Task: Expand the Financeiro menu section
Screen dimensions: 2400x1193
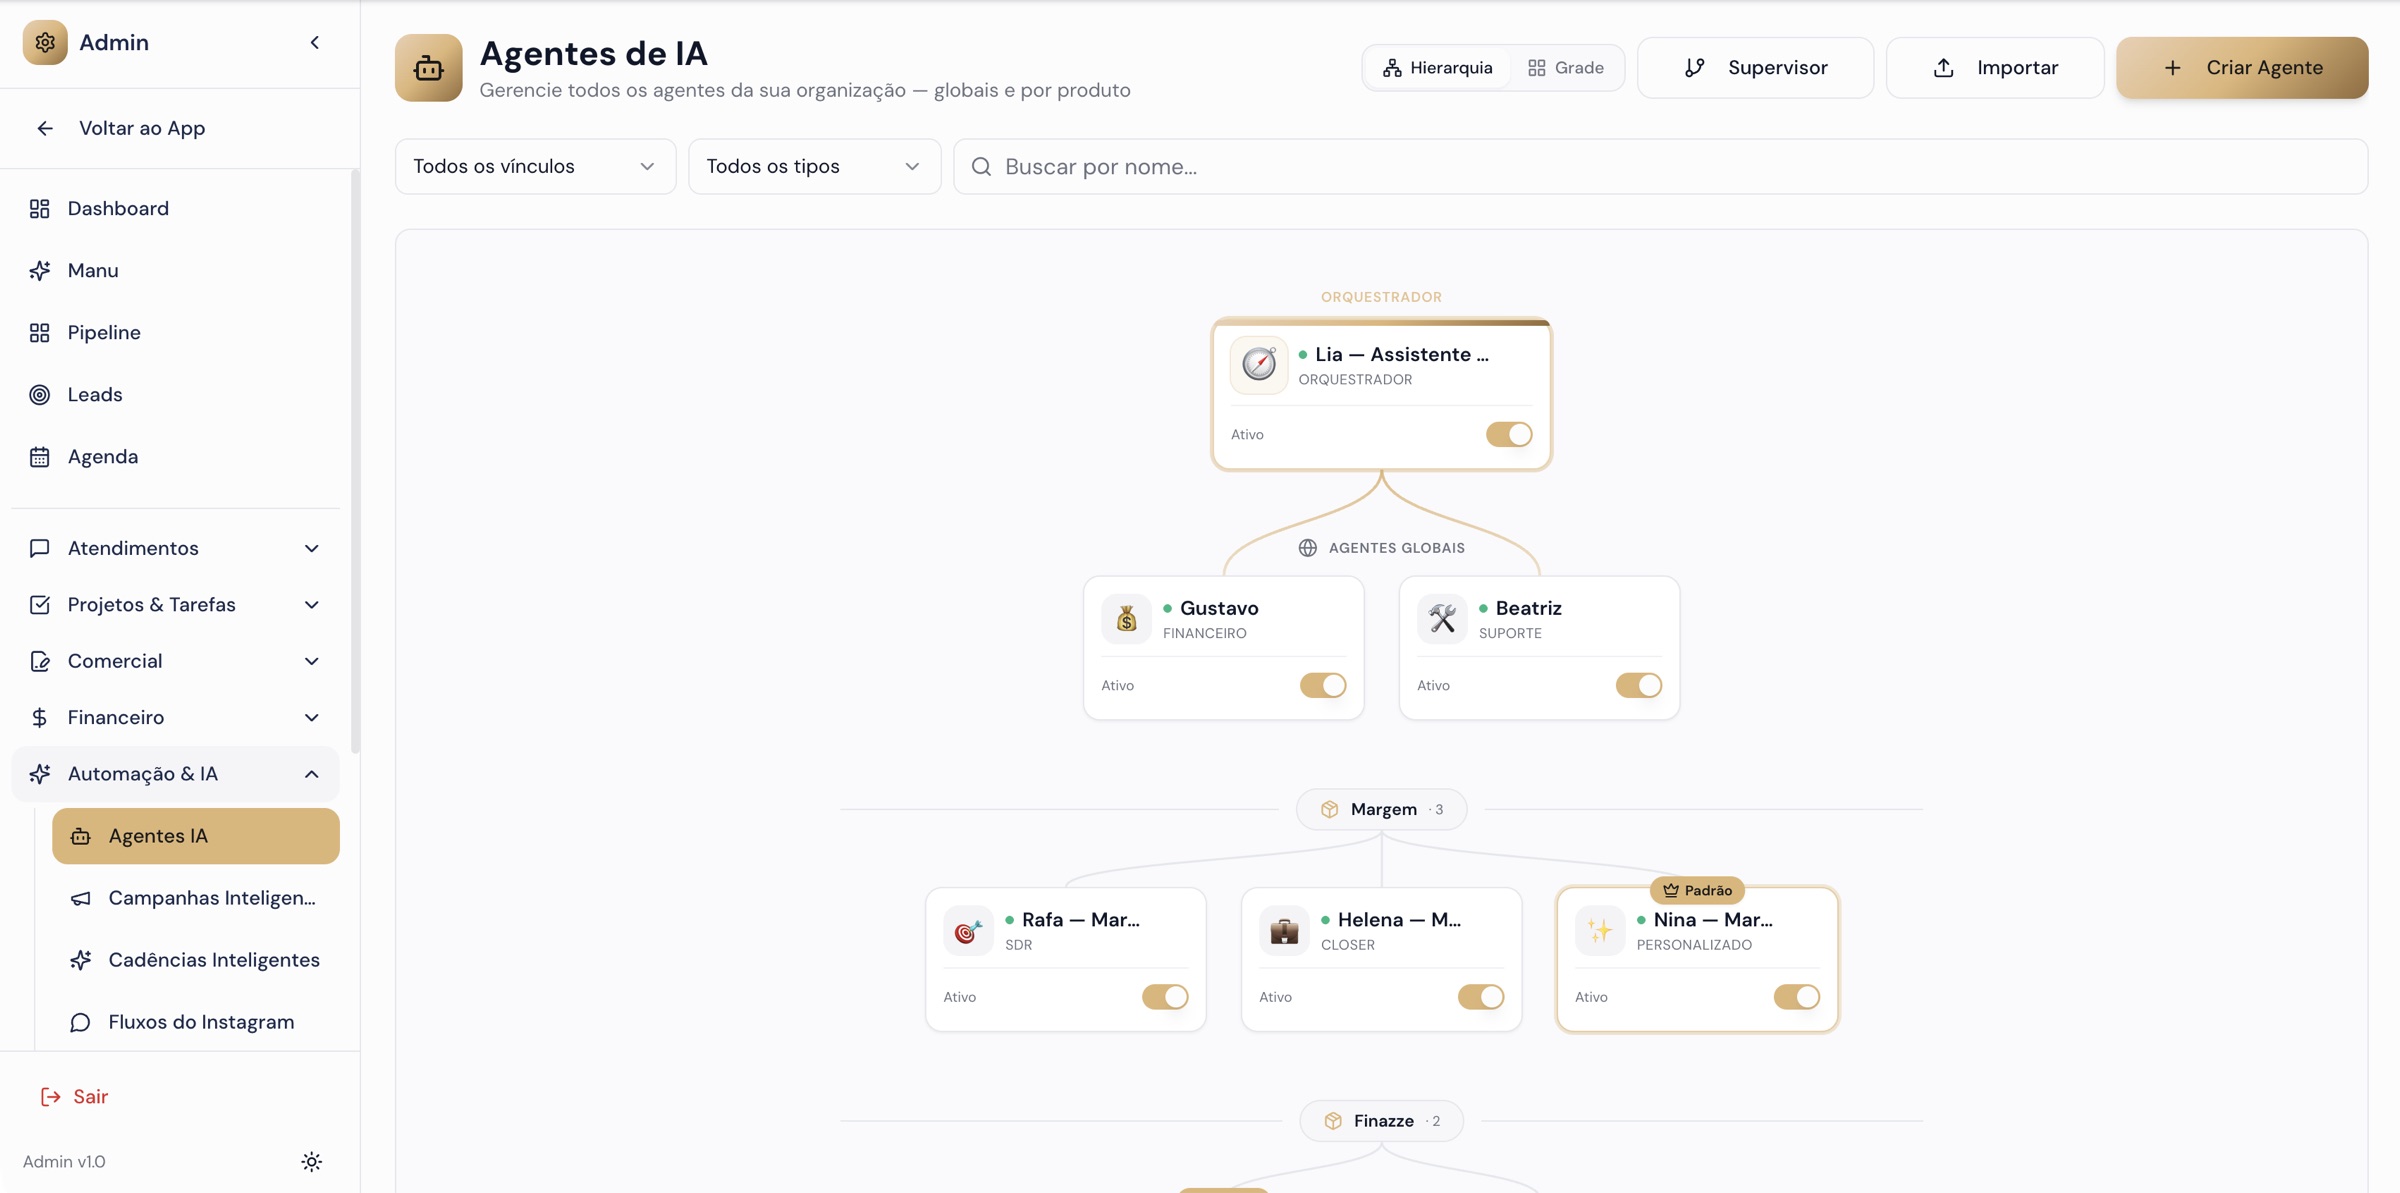Action: click(176, 718)
